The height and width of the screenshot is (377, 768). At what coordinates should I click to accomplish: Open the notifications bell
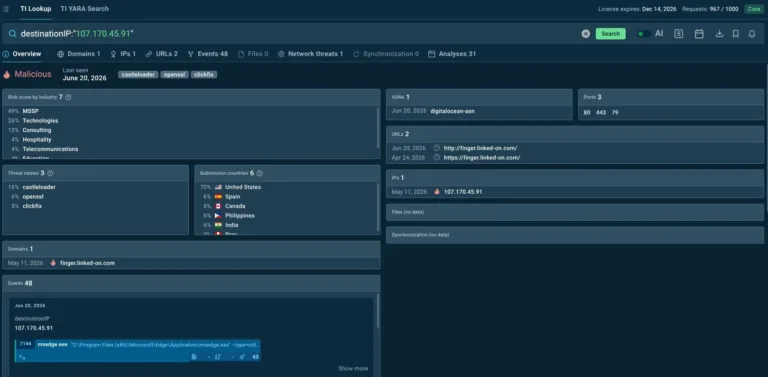(751, 34)
